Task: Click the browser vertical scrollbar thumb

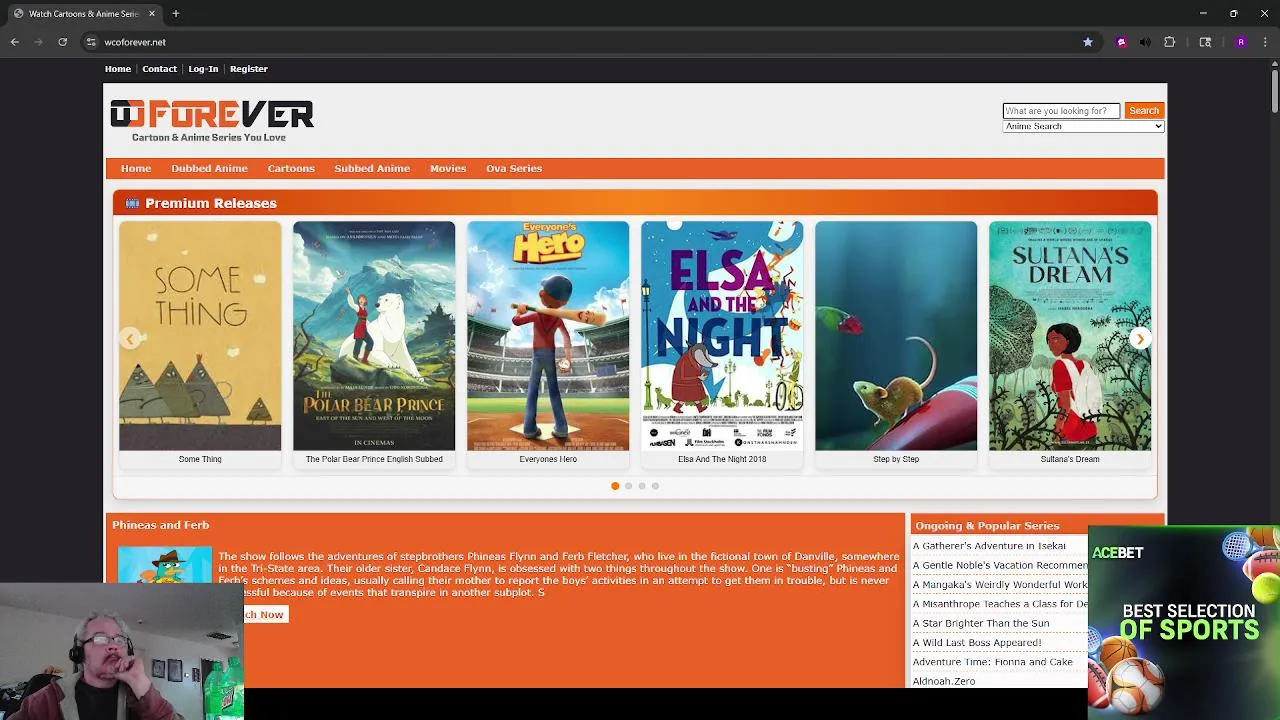Action: (x=1274, y=92)
